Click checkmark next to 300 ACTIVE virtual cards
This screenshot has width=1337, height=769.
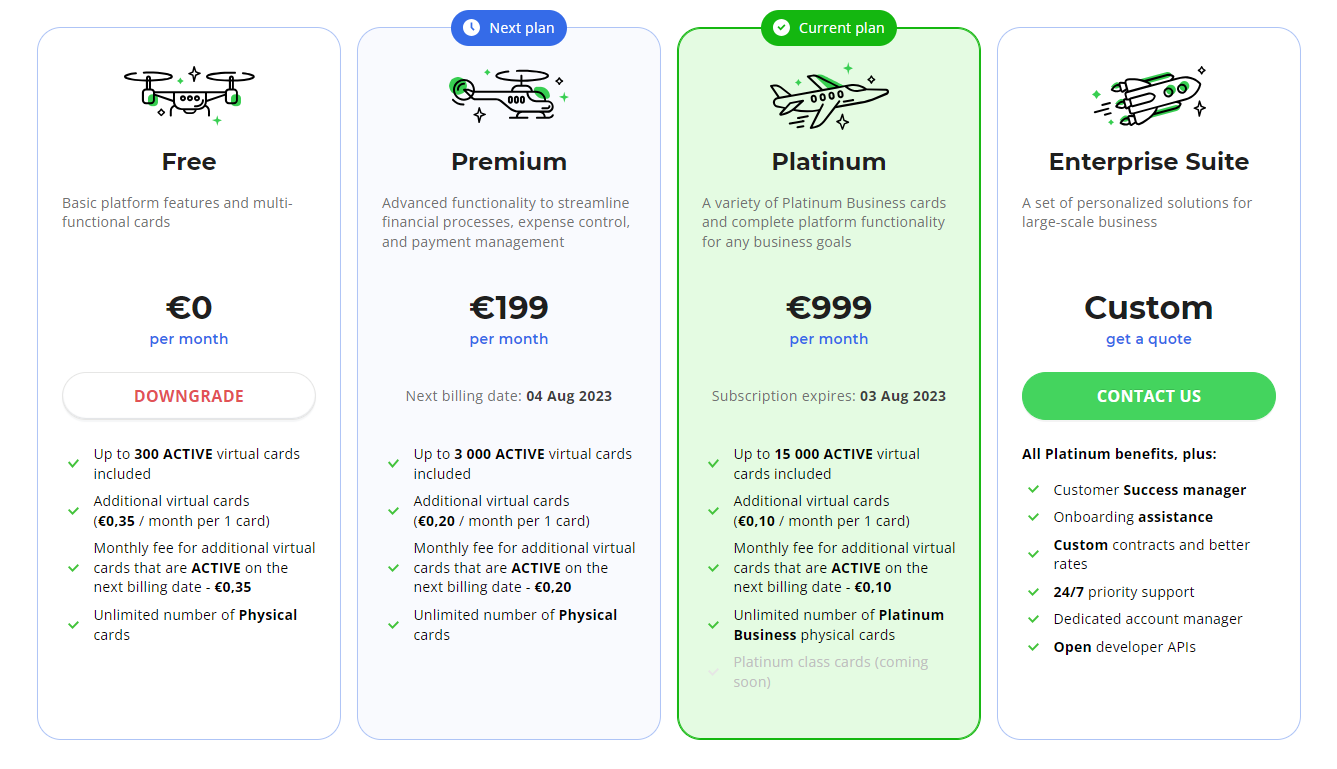pyautogui.click(x=73, y=464)
